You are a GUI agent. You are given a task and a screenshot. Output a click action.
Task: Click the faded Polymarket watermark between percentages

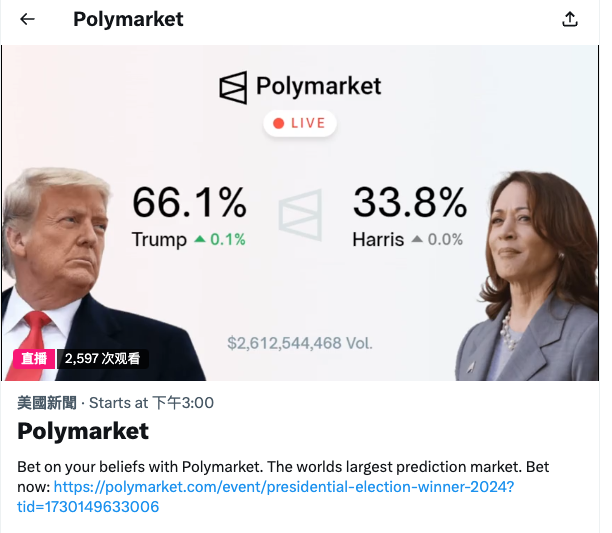pyautogui.click(x=299, y=215)
